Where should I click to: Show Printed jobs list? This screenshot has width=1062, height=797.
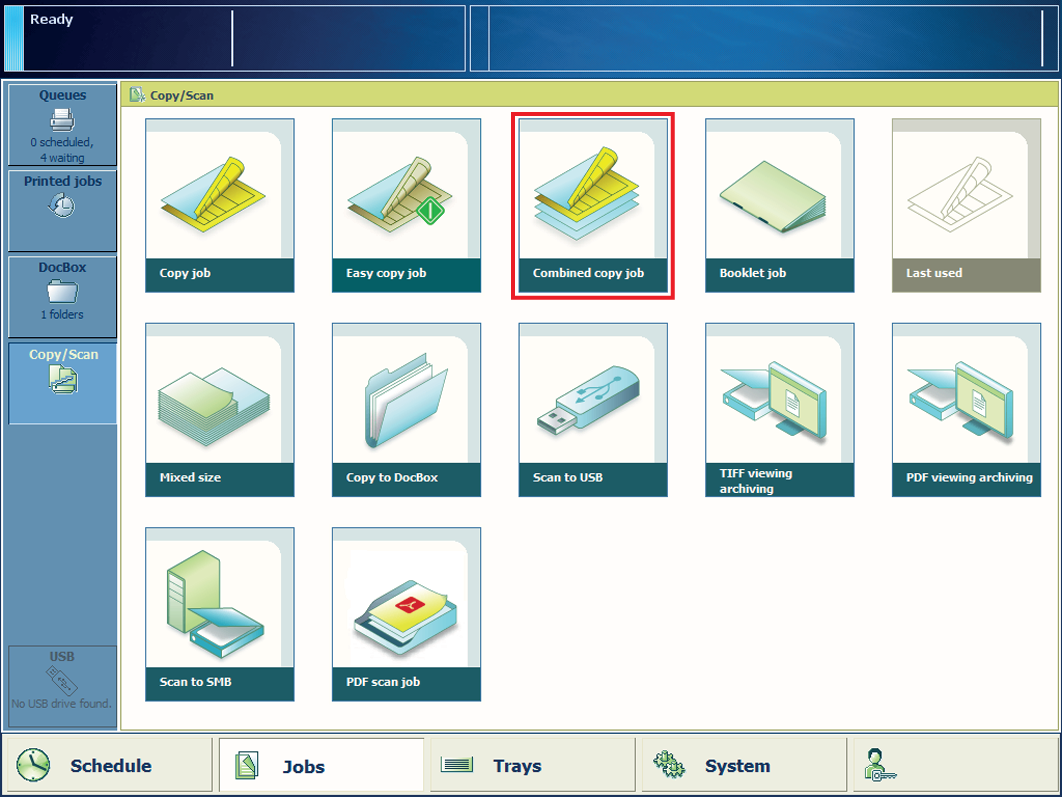(62, 210)
